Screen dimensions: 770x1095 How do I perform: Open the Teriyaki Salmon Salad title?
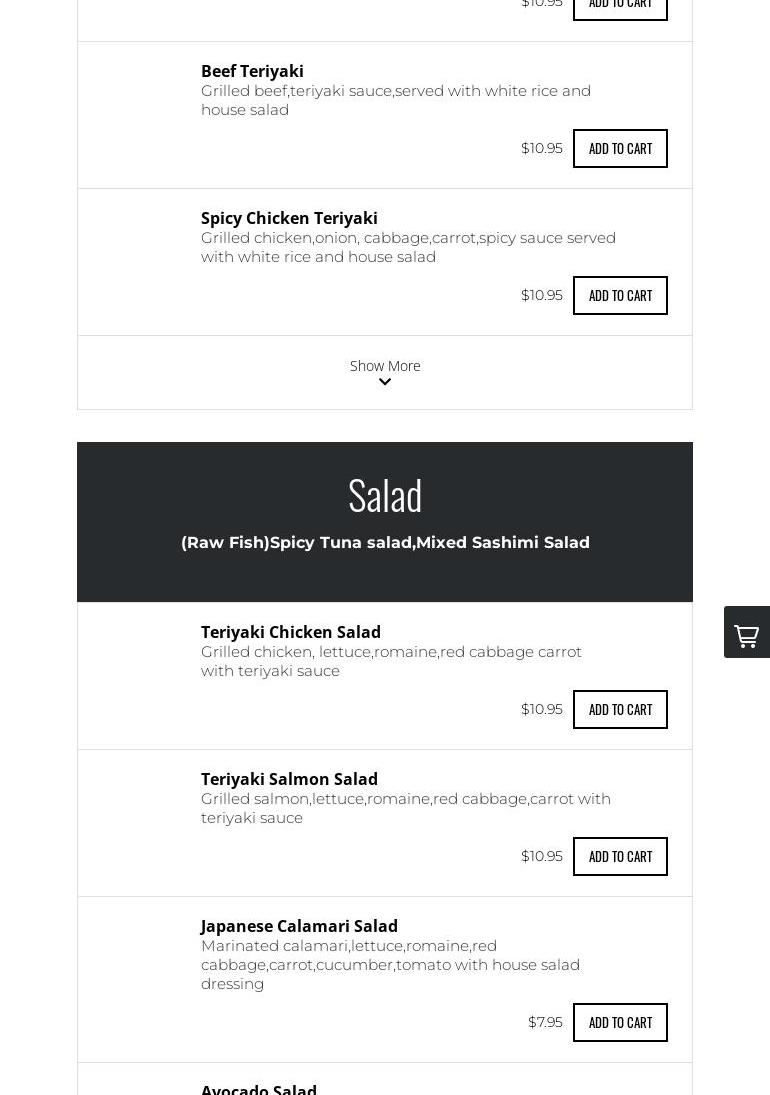[289, 779]
